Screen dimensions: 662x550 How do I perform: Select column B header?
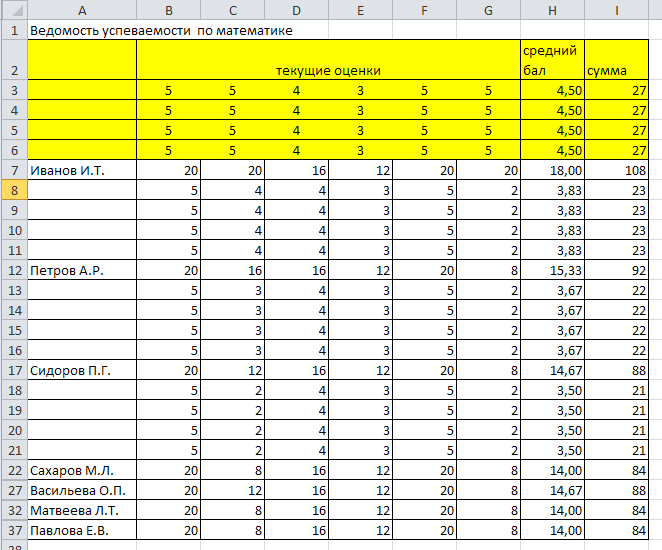(x=169, y=10)
